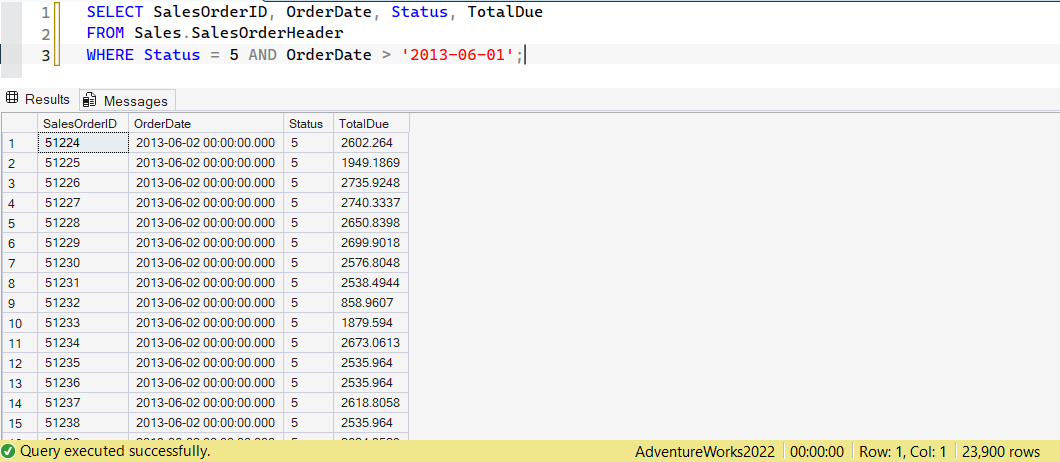The width and height of the screenshot is (1060, 462).
Task: Click TotalDue value 2740.3337
Action: click(371, 203)
